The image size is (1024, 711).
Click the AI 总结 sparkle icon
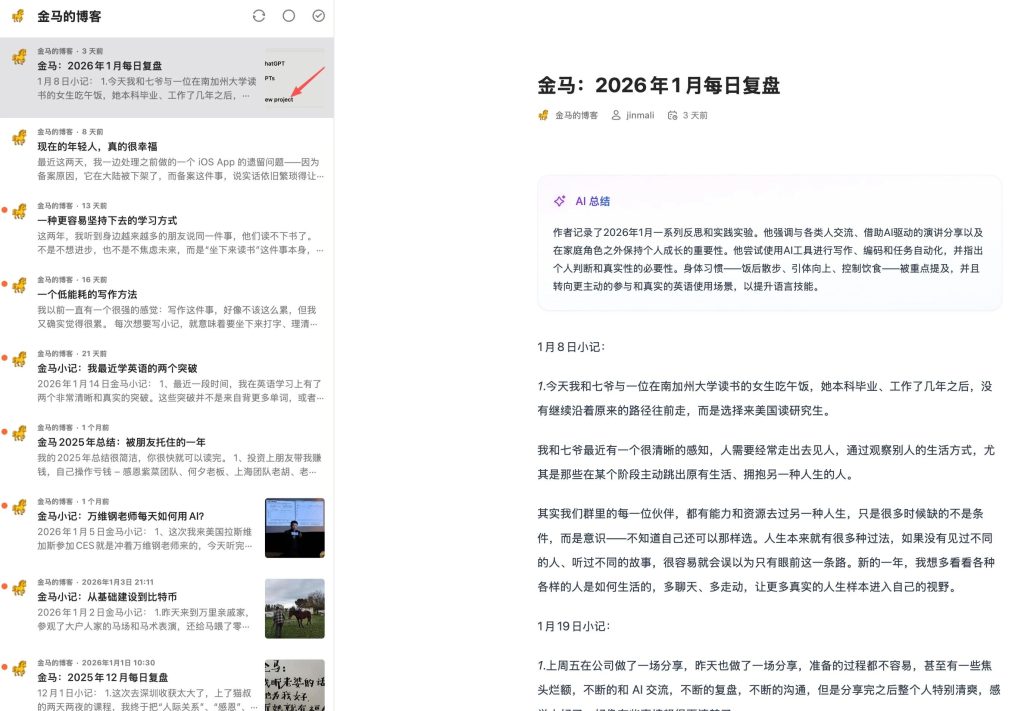tap(560, 201)
